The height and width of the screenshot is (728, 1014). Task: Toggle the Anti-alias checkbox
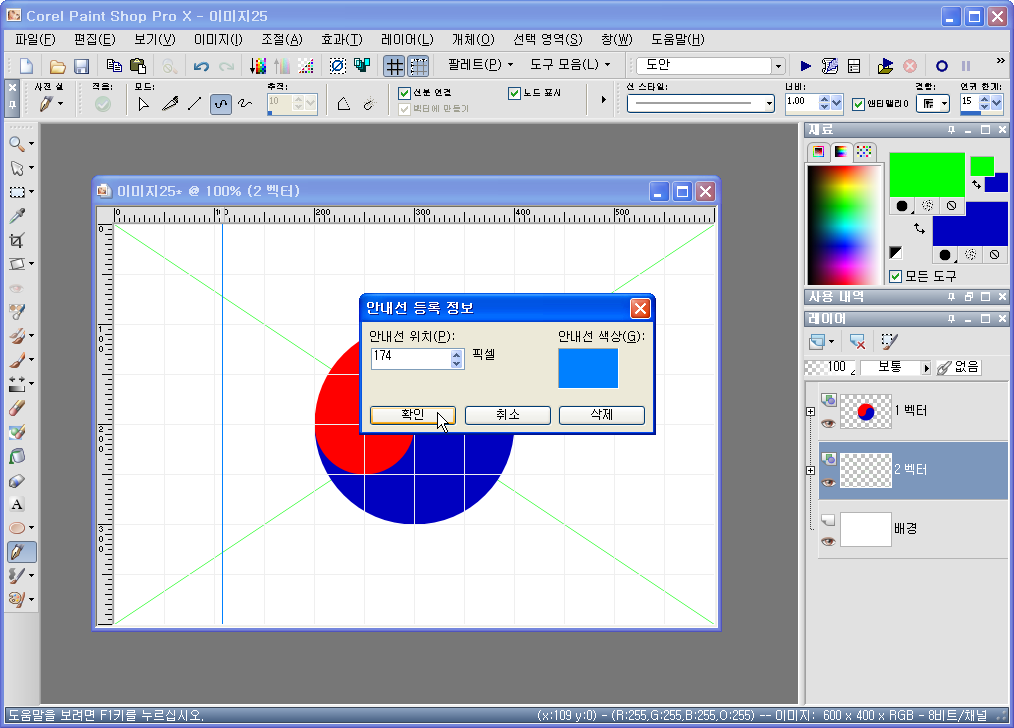[859, 104]
